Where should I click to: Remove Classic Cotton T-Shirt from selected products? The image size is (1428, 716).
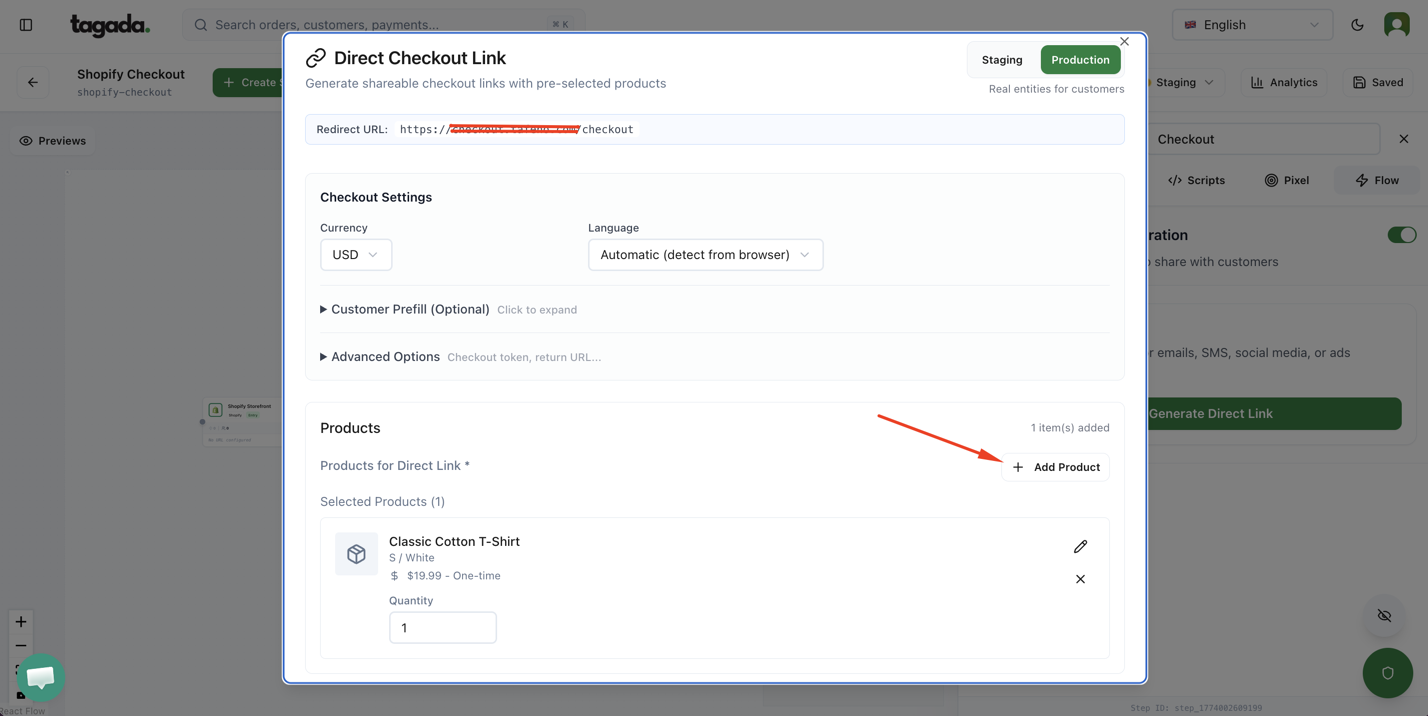(1080, 579)
